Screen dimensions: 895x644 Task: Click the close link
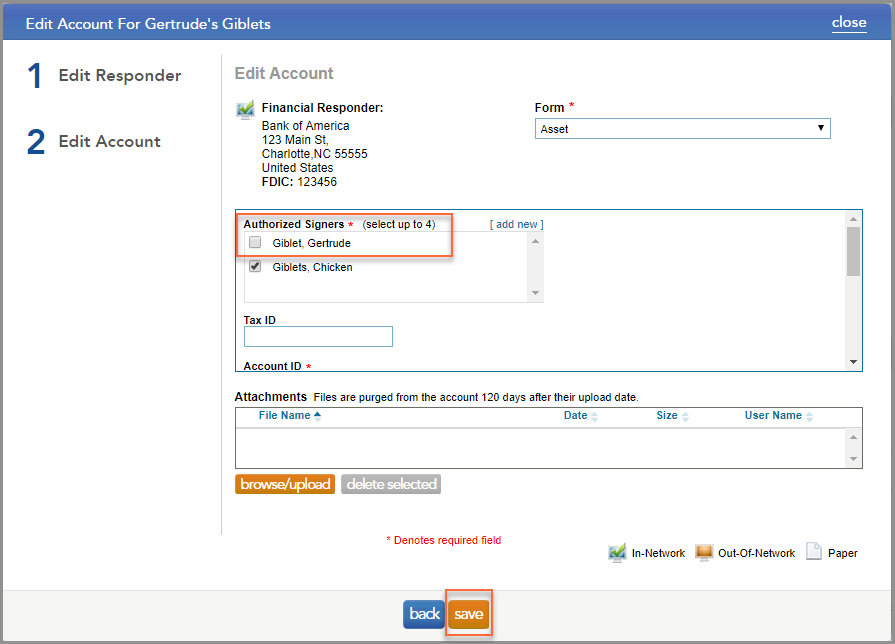pos(849,22)
